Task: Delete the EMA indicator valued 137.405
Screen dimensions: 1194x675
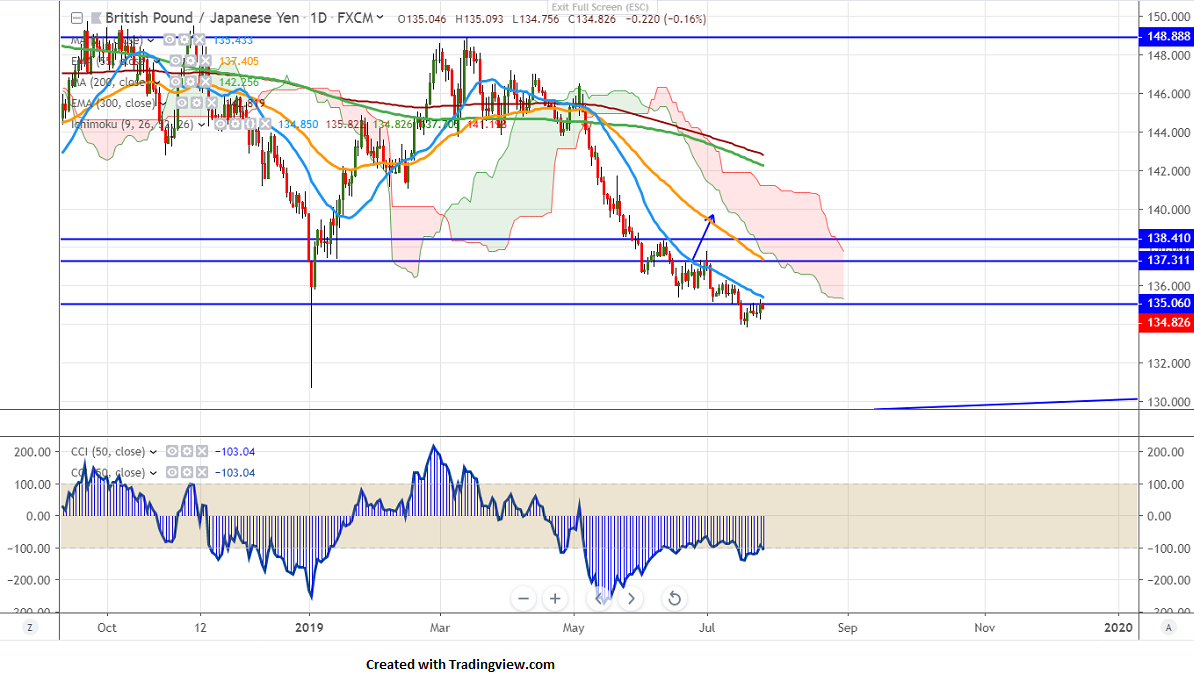Action: [x=206, y=60]
